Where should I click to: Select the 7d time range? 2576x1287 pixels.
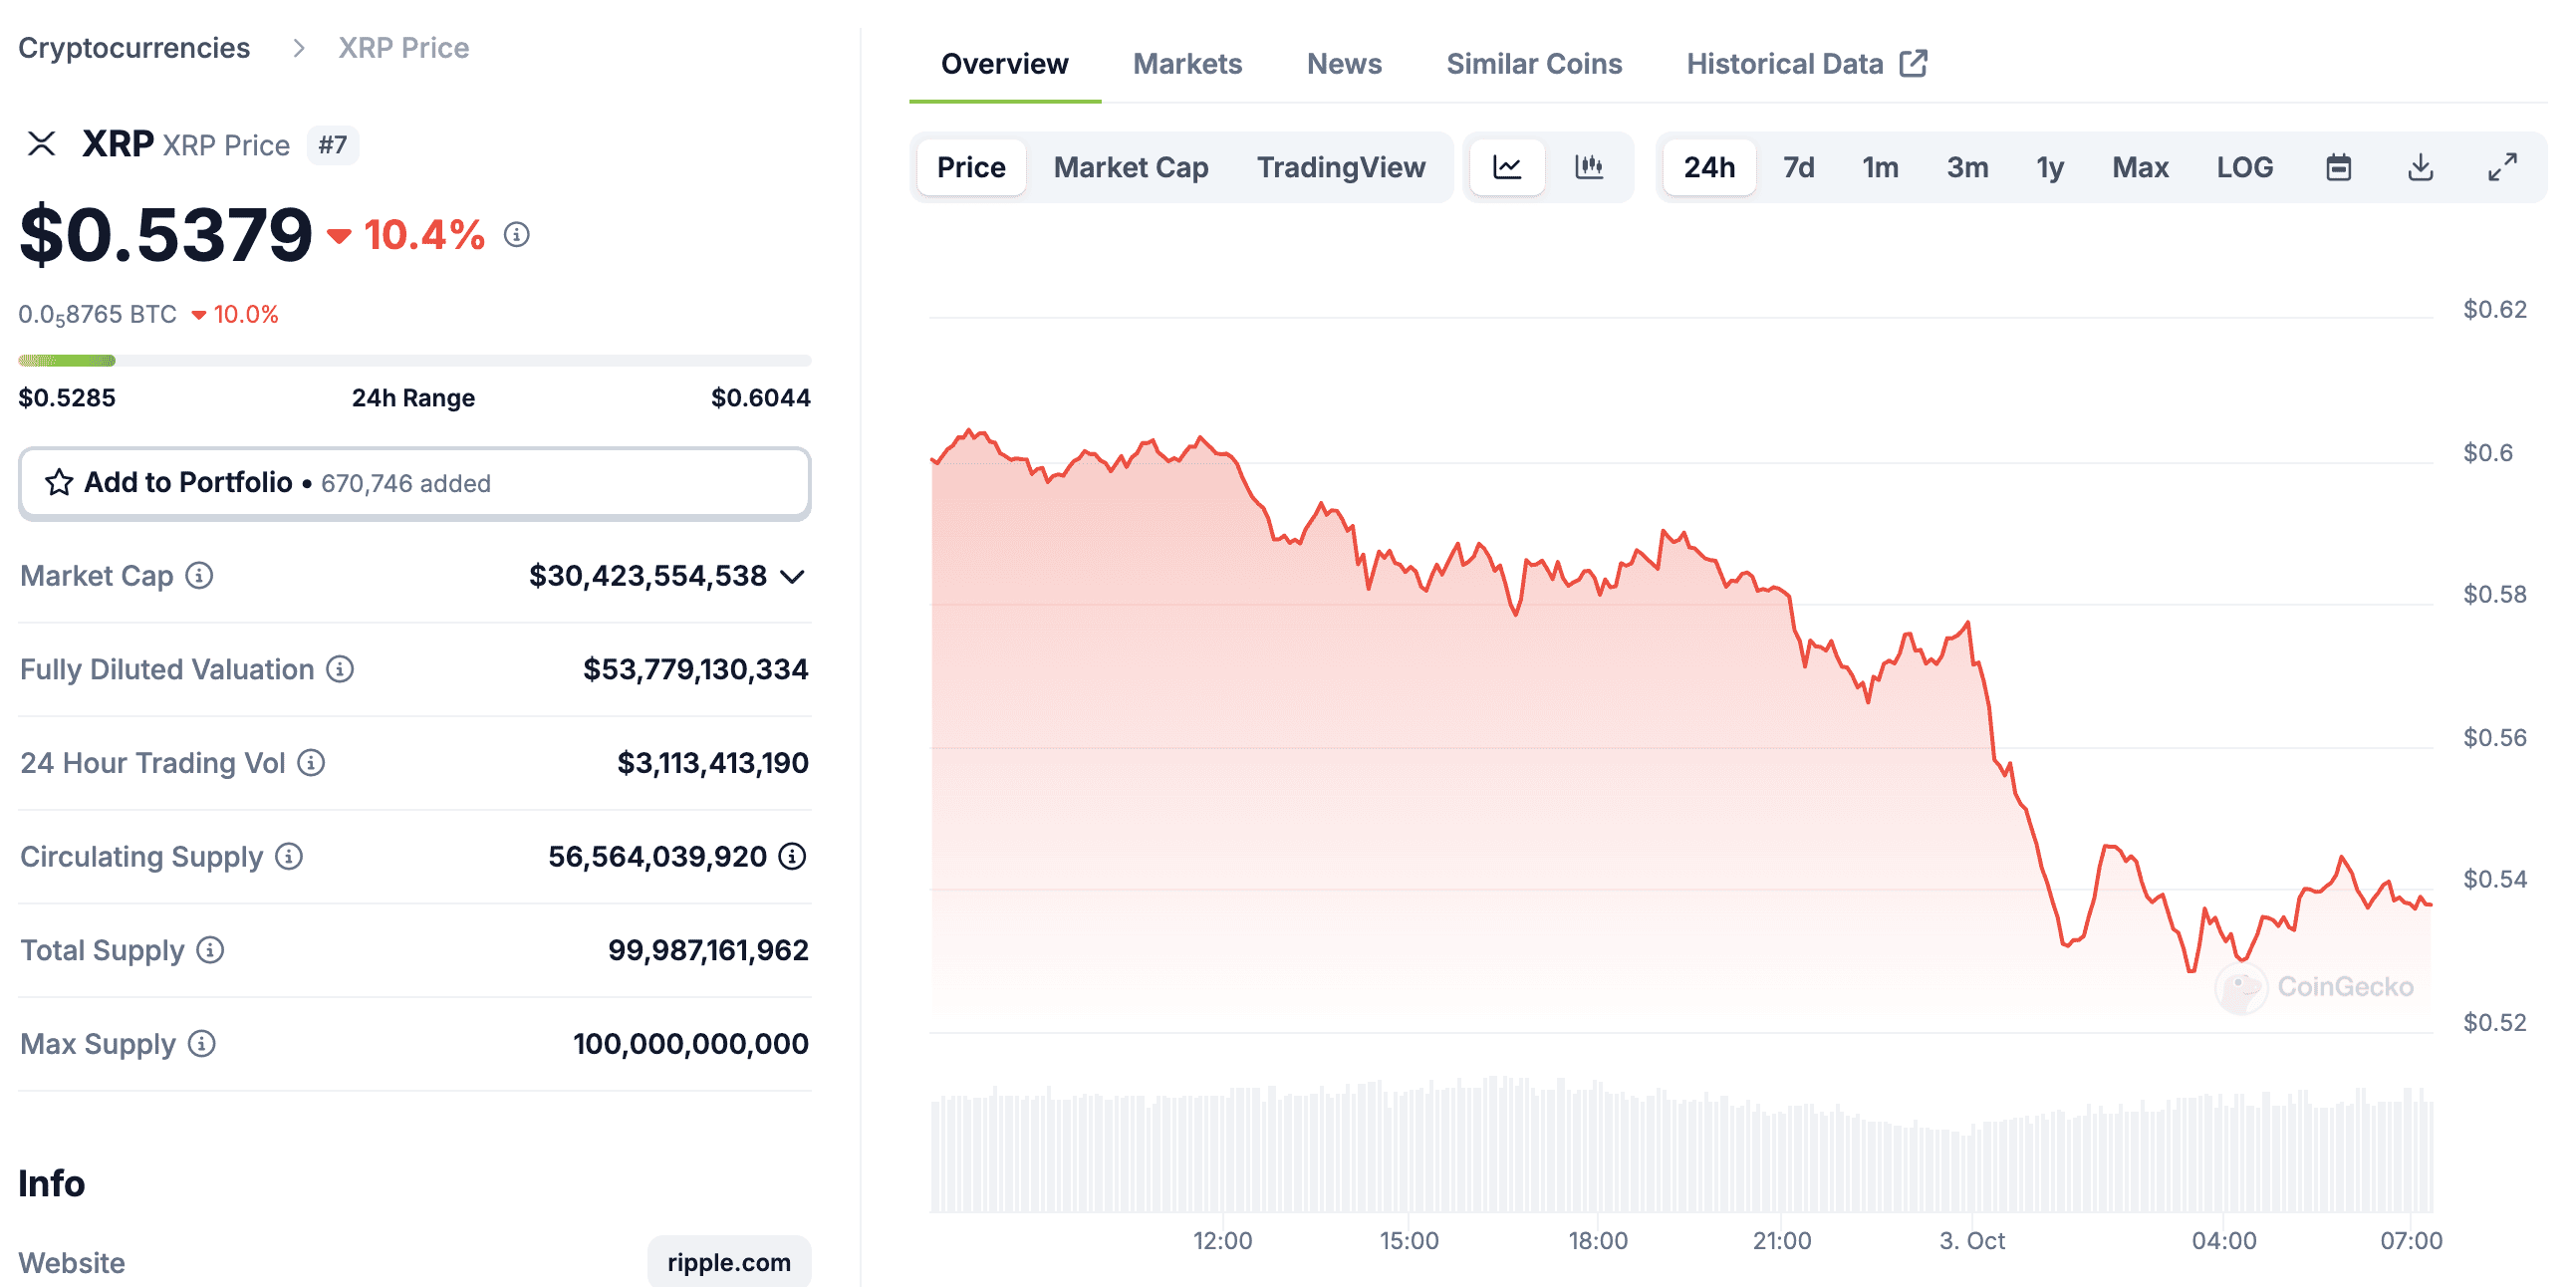pyautogui.click(x=1798, y=167)
